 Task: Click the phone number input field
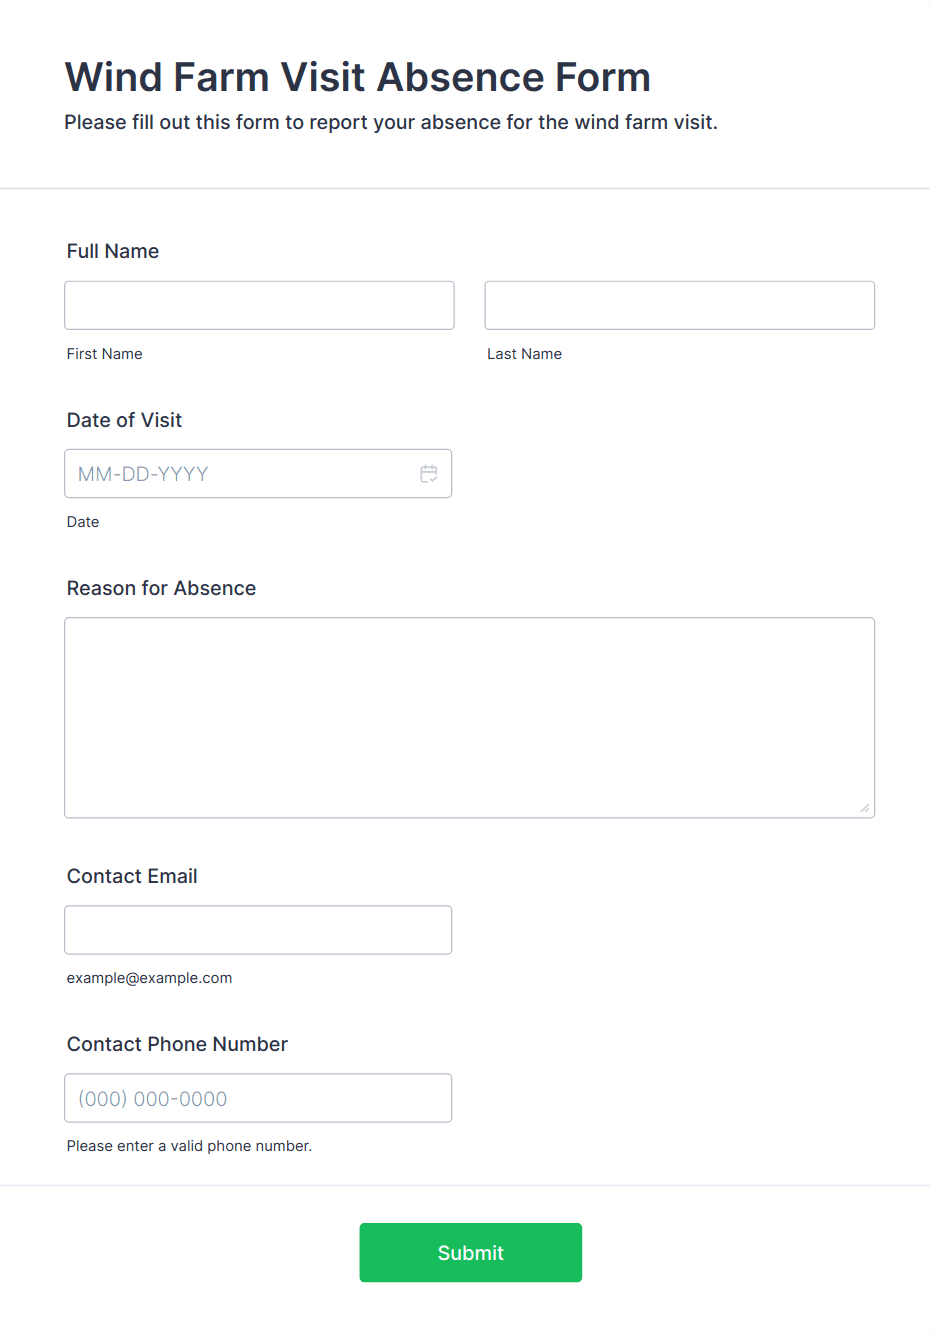tap(258, 1098)
